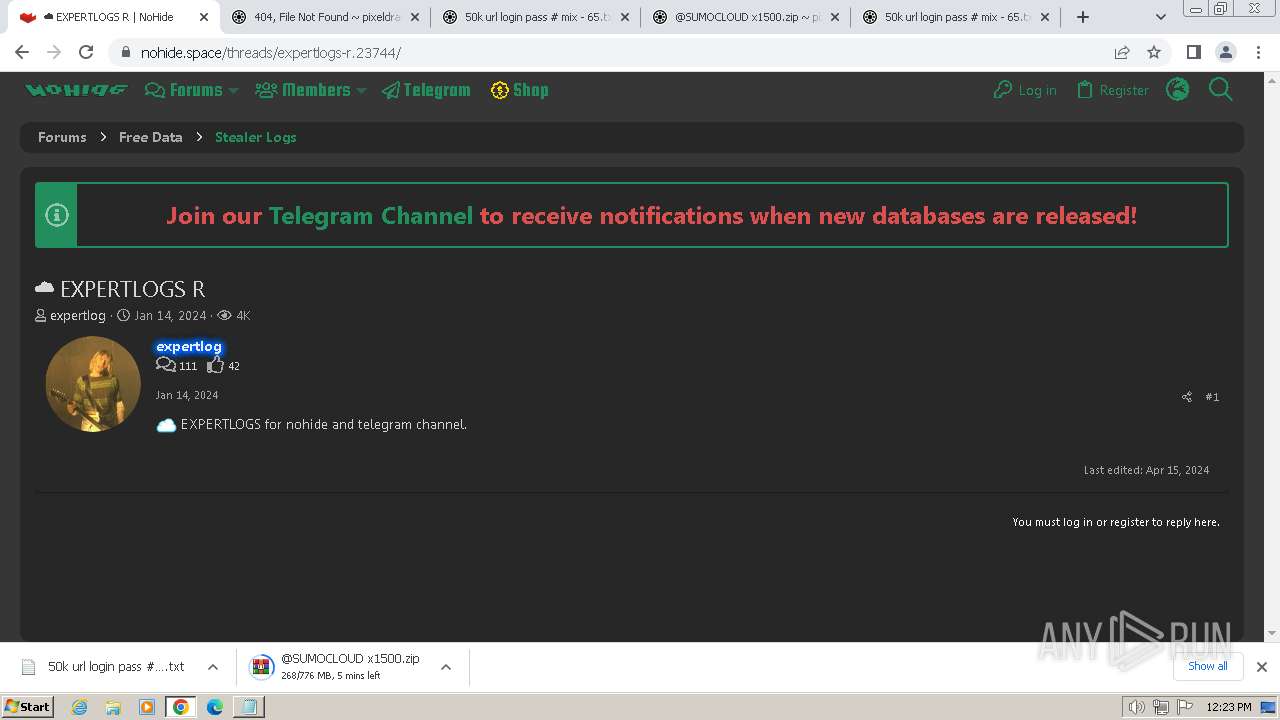Click the thread date Jan 14, 2024

click(170, 315)
